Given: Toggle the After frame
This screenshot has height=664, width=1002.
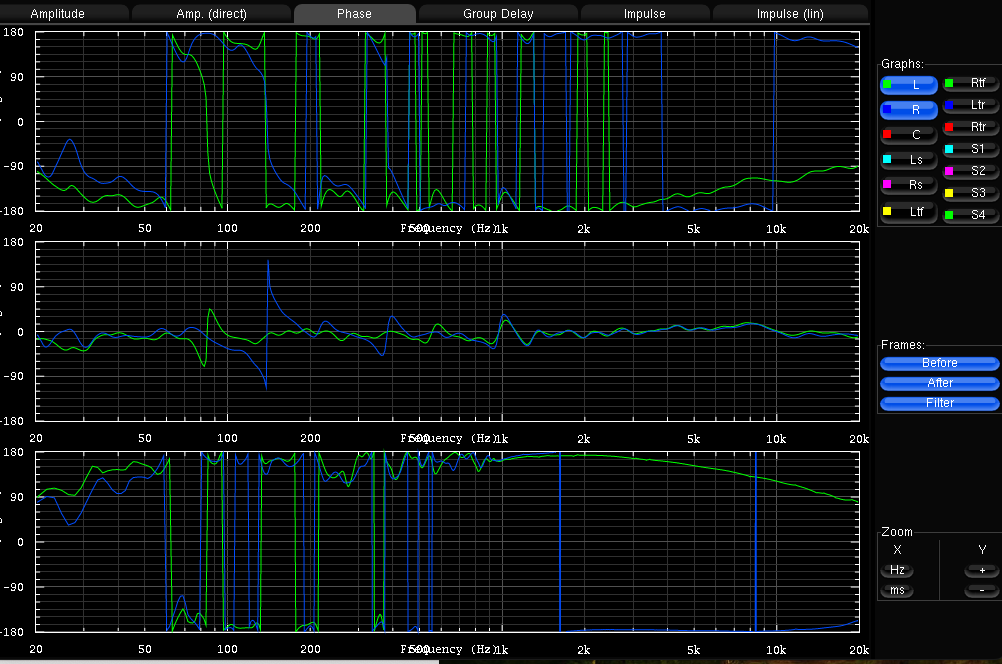Looking at the screenshot, I should click(x=939, y=383).
